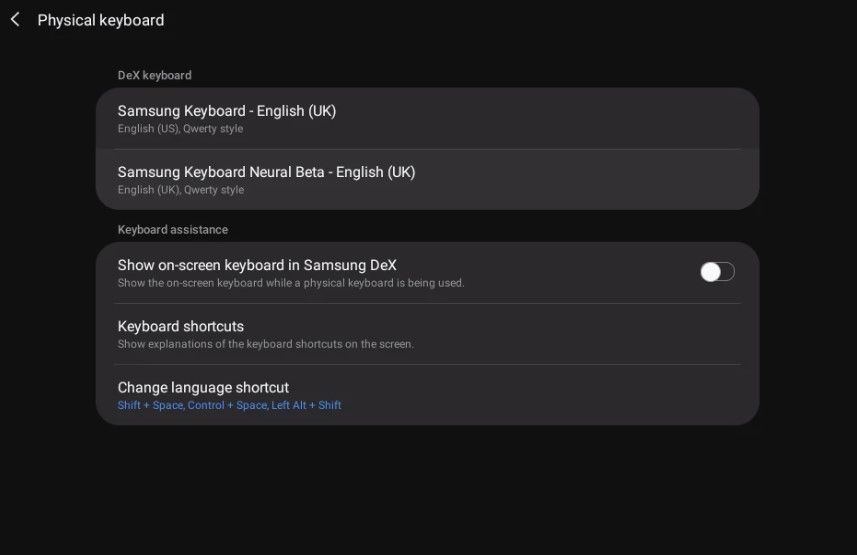Click the Change language shortcut title
This screenshot has width=857, height=555.
pos(203,387)
